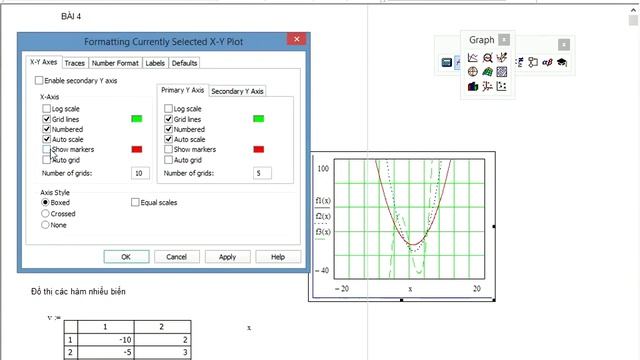Screen dimensions: 640x360
Task: Collapse the Math toolbar palette
Action: [564, 44]
